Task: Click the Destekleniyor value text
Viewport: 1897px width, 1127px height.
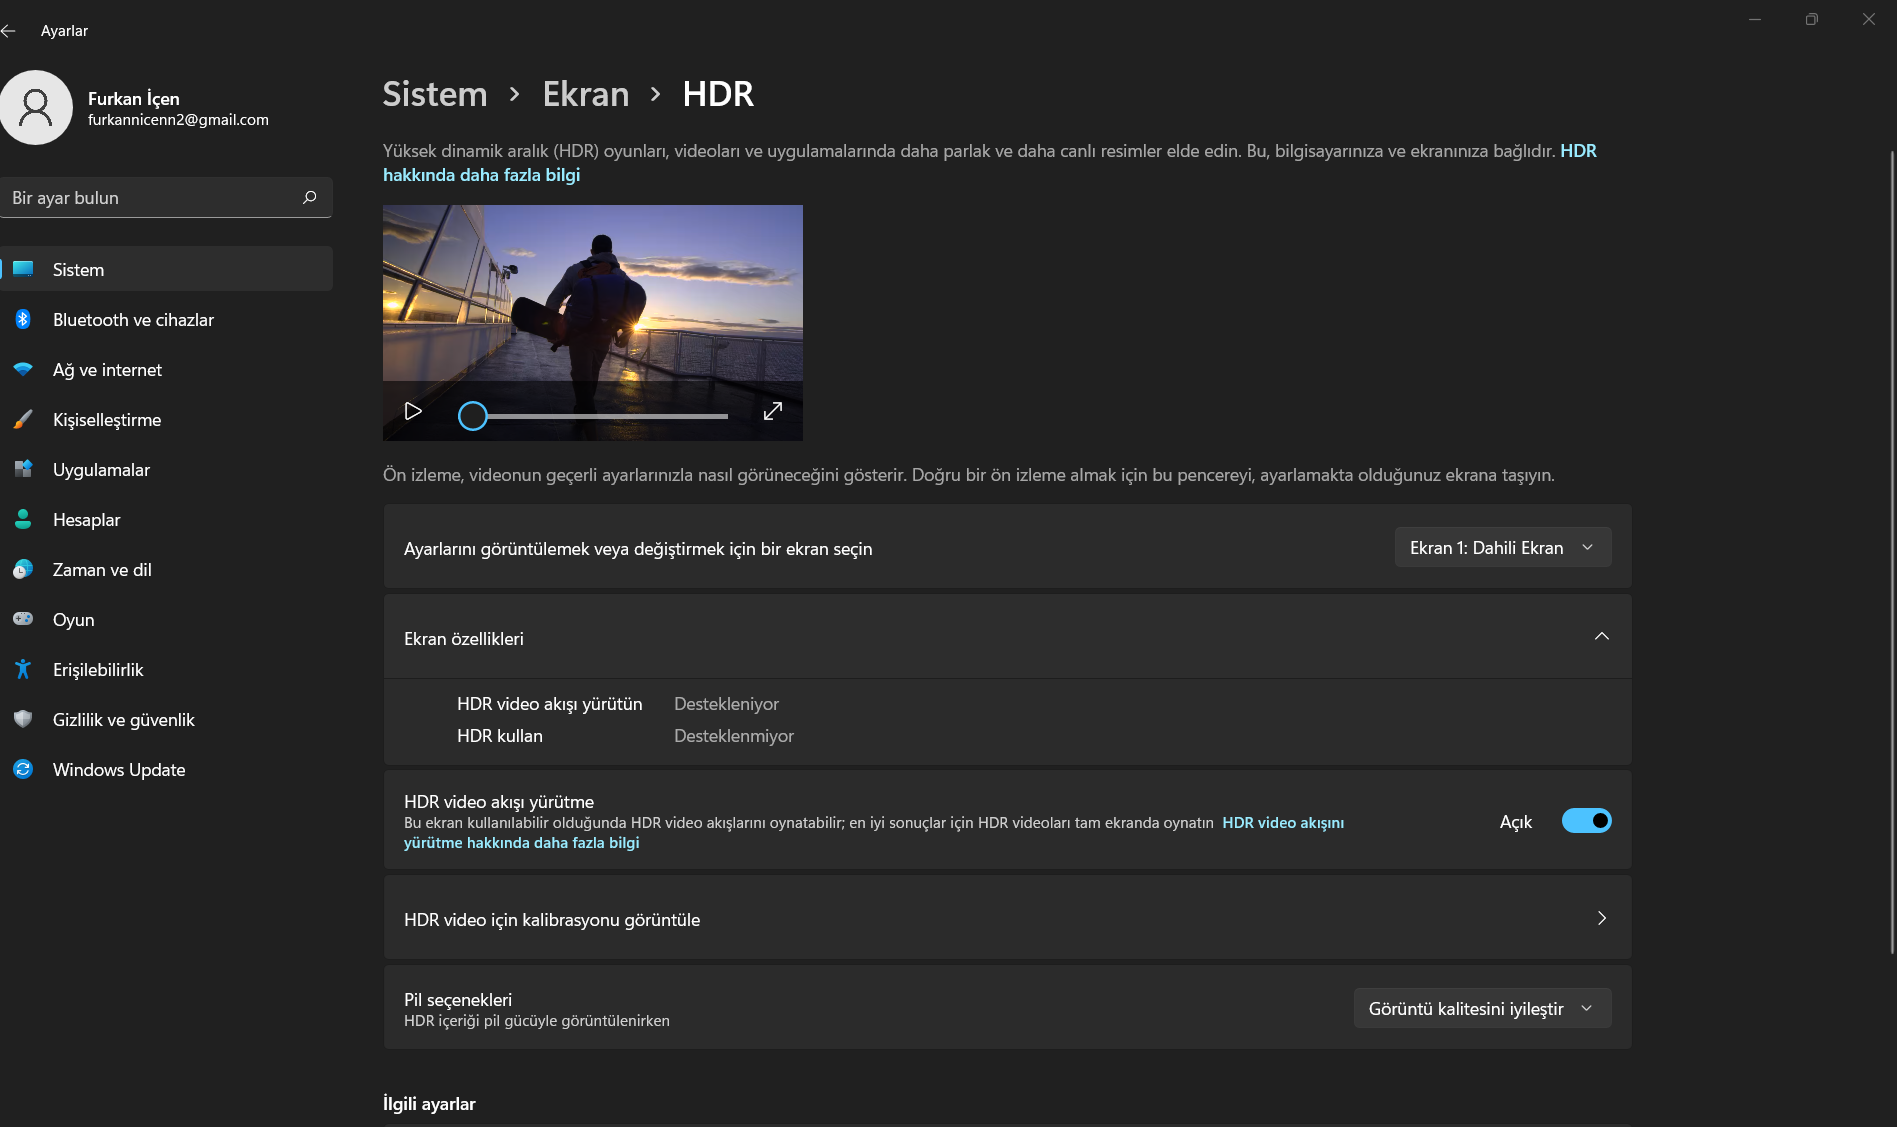Action: (x=726, y=704)
